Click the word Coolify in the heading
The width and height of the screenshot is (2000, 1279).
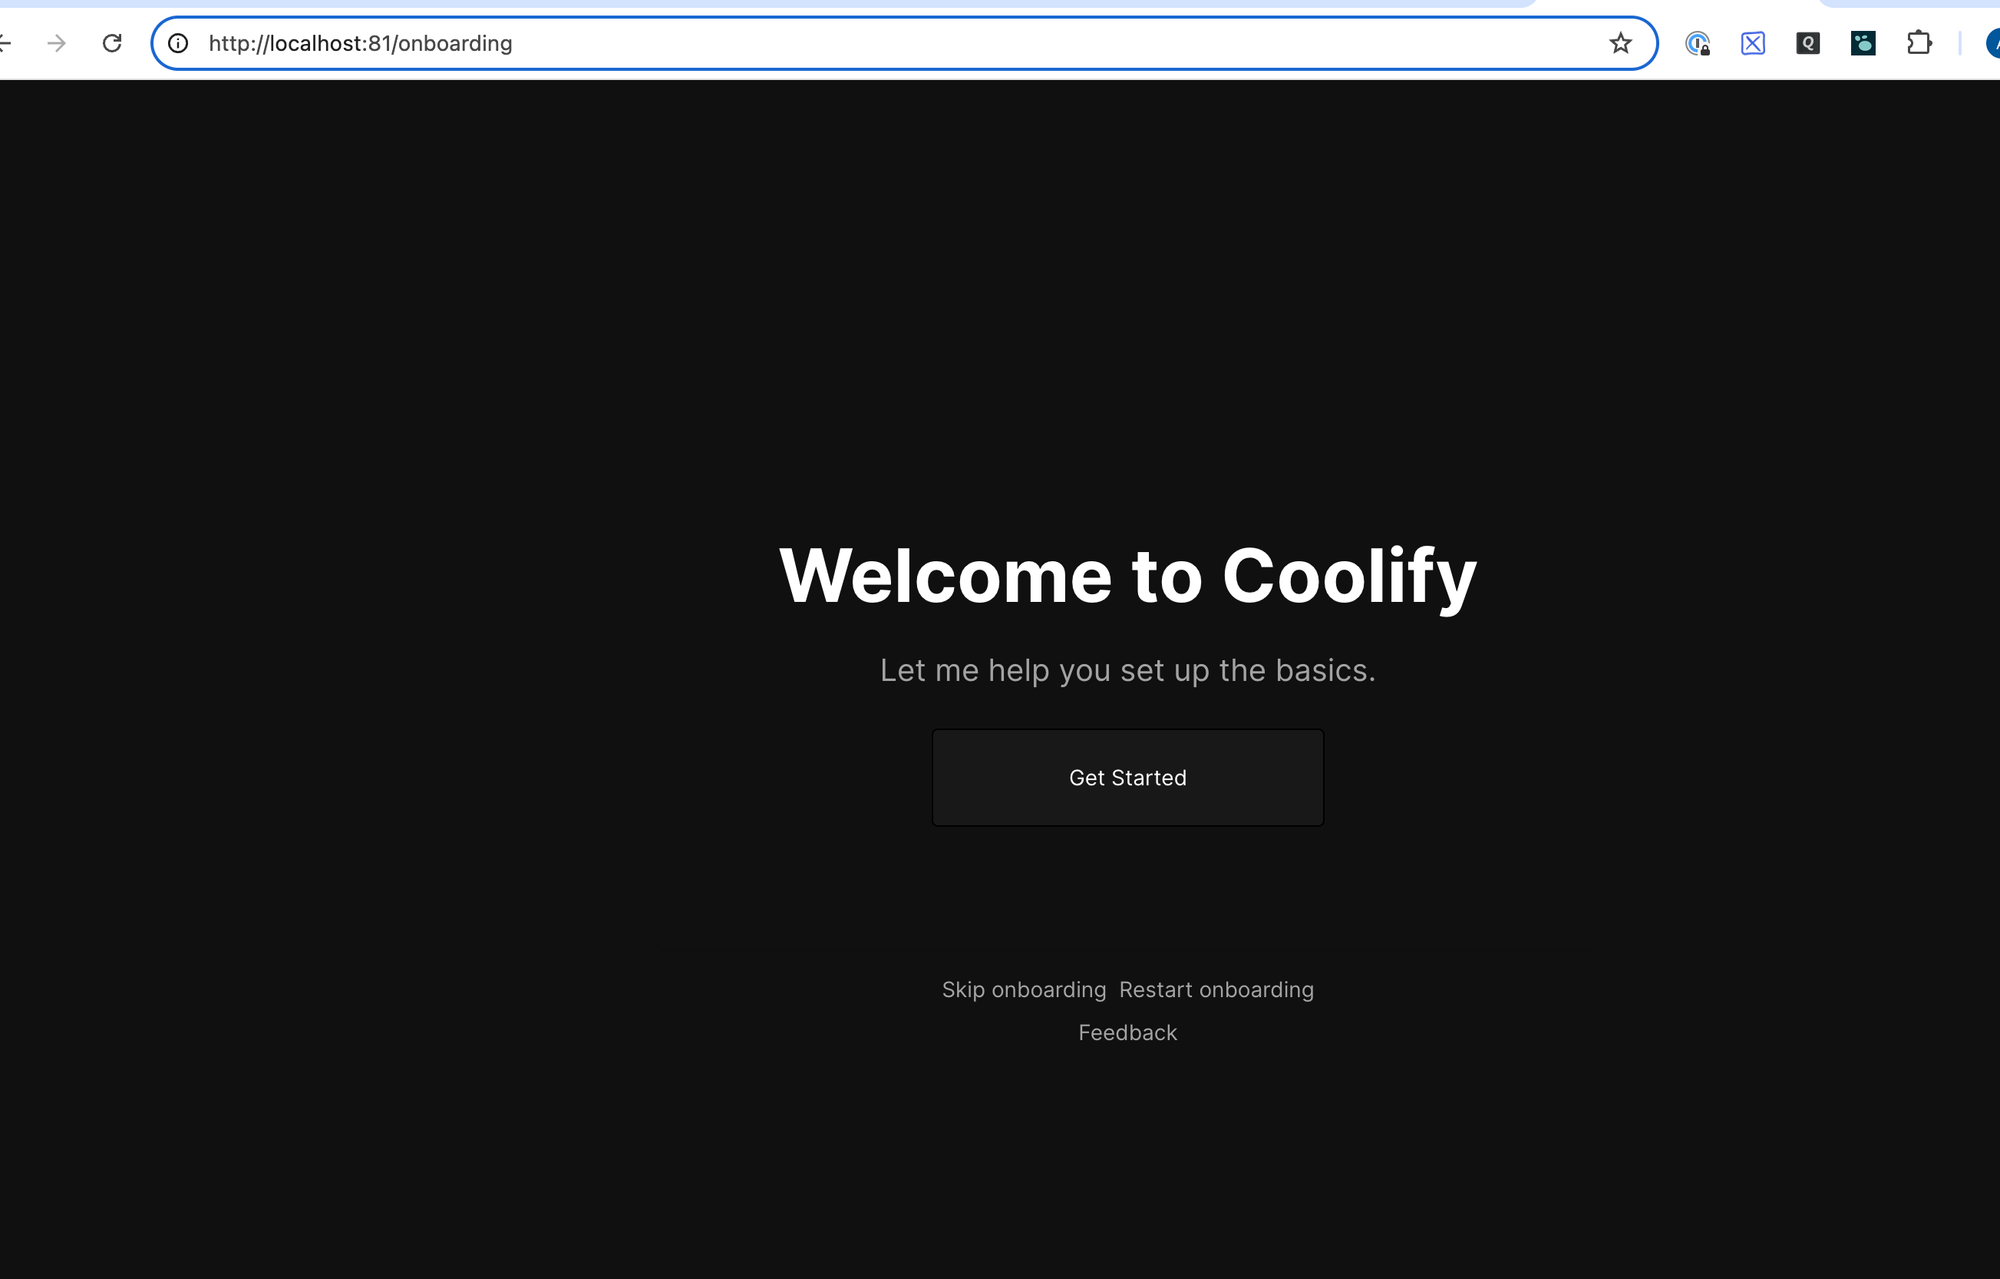pyautogui.click(x=1348, y=577)
